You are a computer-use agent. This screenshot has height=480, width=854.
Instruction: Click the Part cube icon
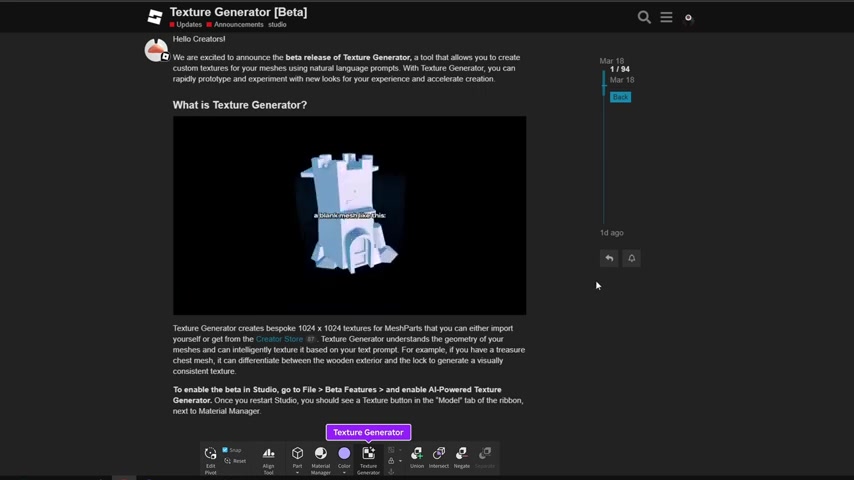297,453
